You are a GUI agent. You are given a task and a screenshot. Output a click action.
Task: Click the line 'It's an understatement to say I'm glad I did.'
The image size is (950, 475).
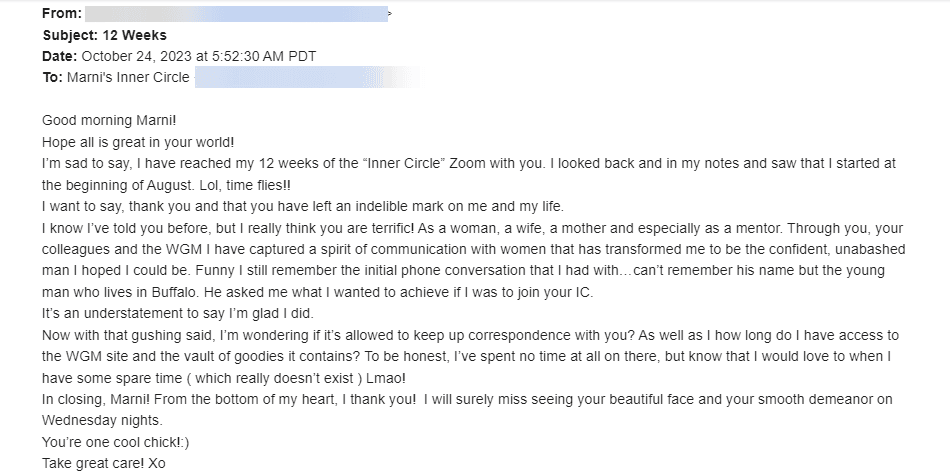coord(178,314)
